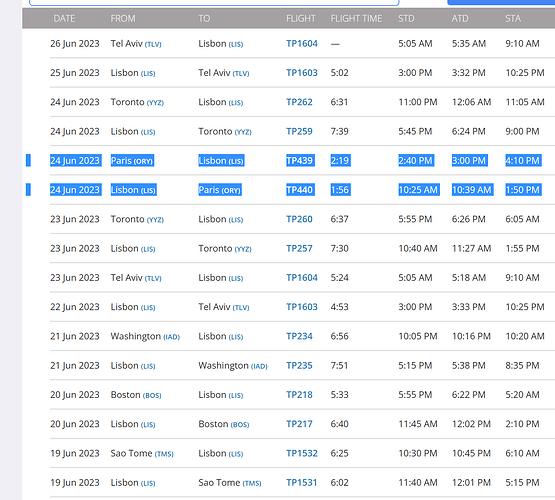Click the search input field at top

pos(214,2)
